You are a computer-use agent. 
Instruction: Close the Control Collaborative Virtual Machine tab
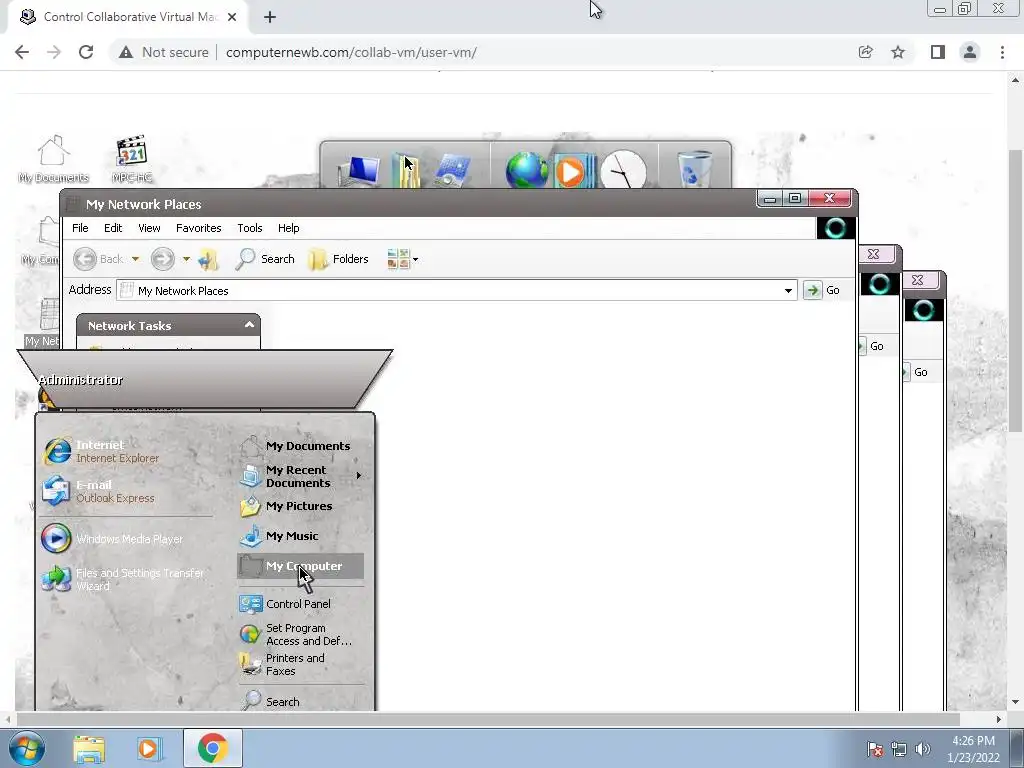(x=232, y=17)
